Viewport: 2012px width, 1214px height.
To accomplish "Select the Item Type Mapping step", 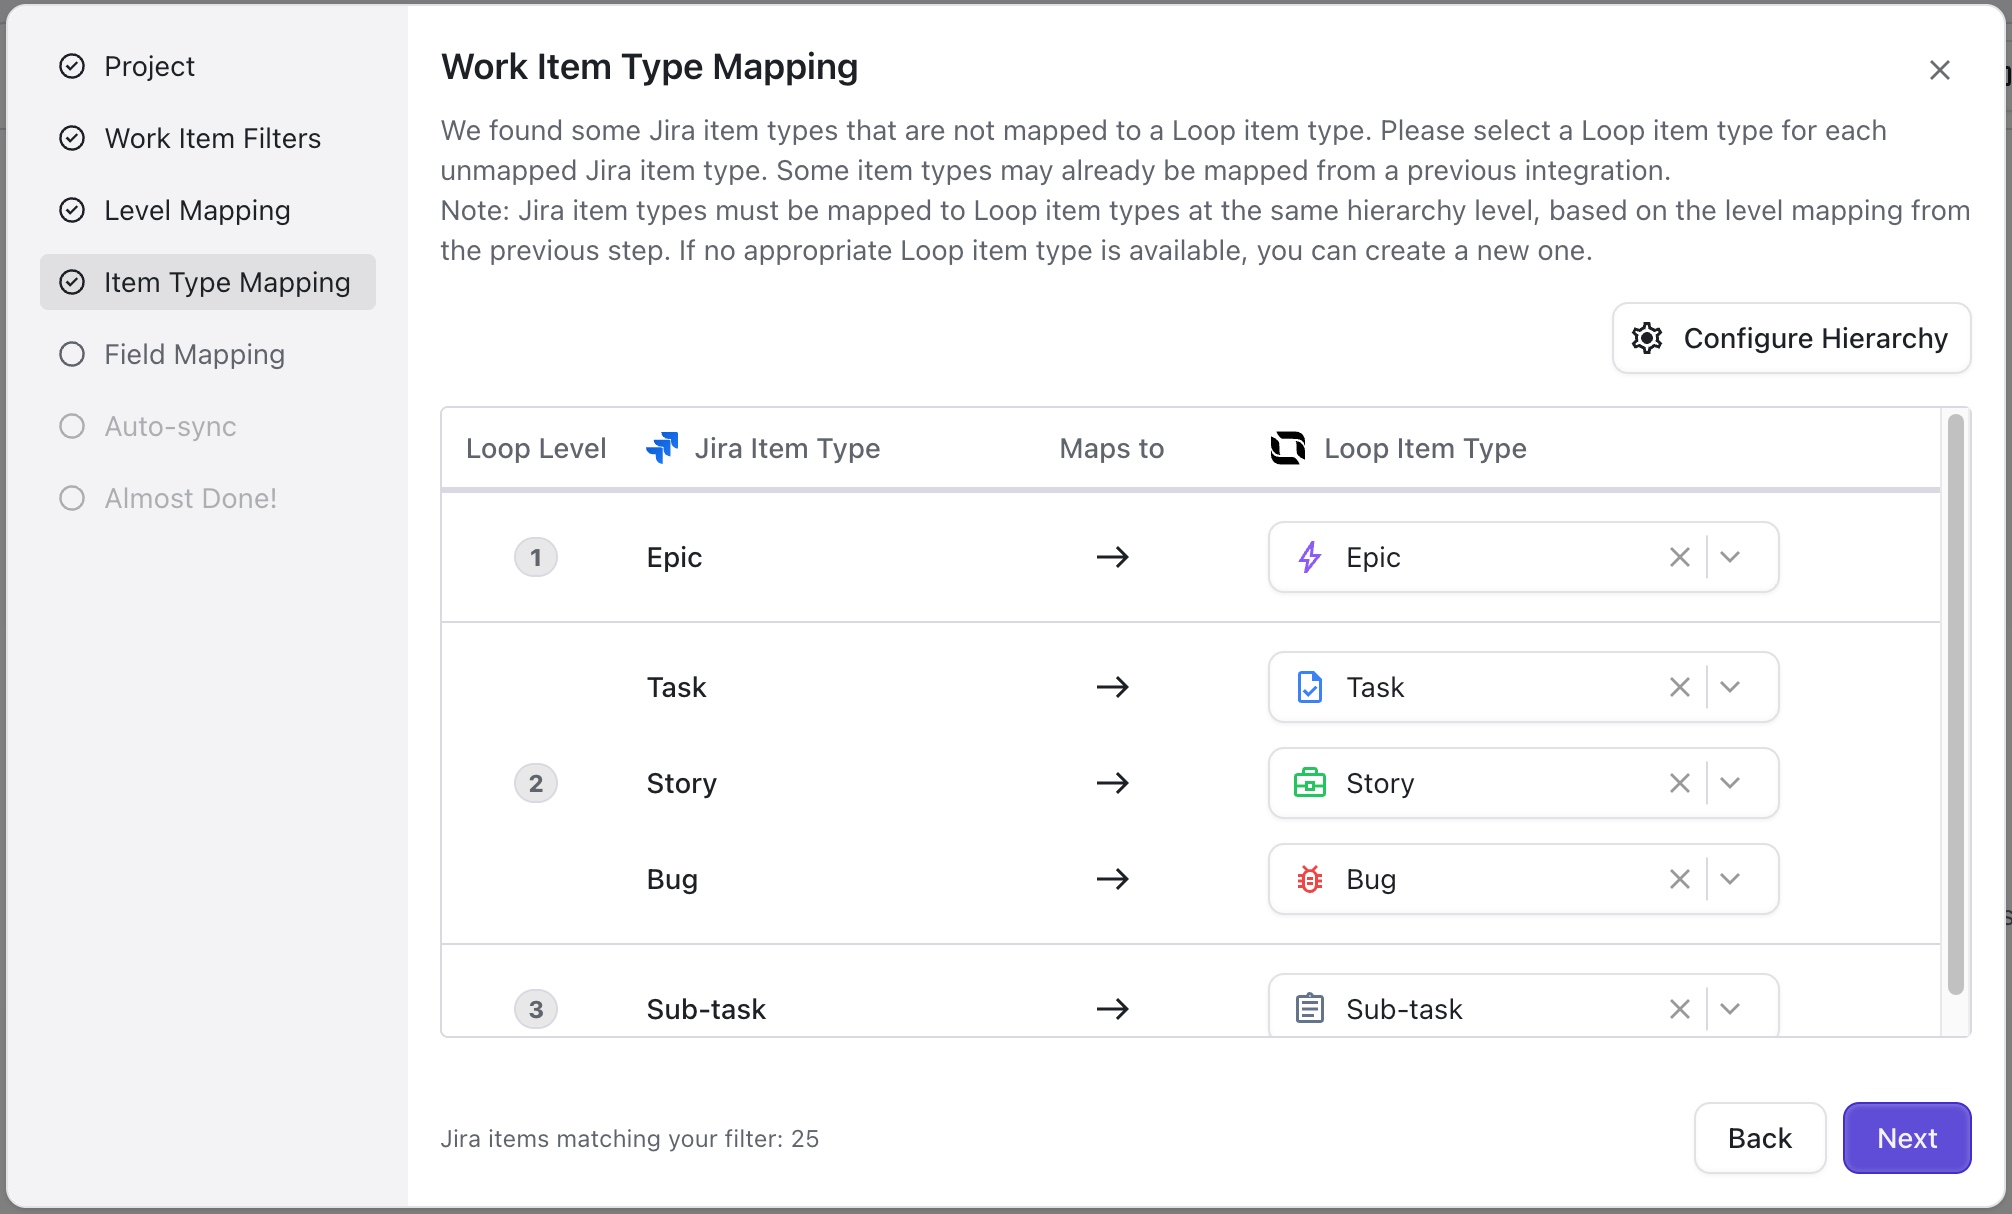I will (208, 282).
